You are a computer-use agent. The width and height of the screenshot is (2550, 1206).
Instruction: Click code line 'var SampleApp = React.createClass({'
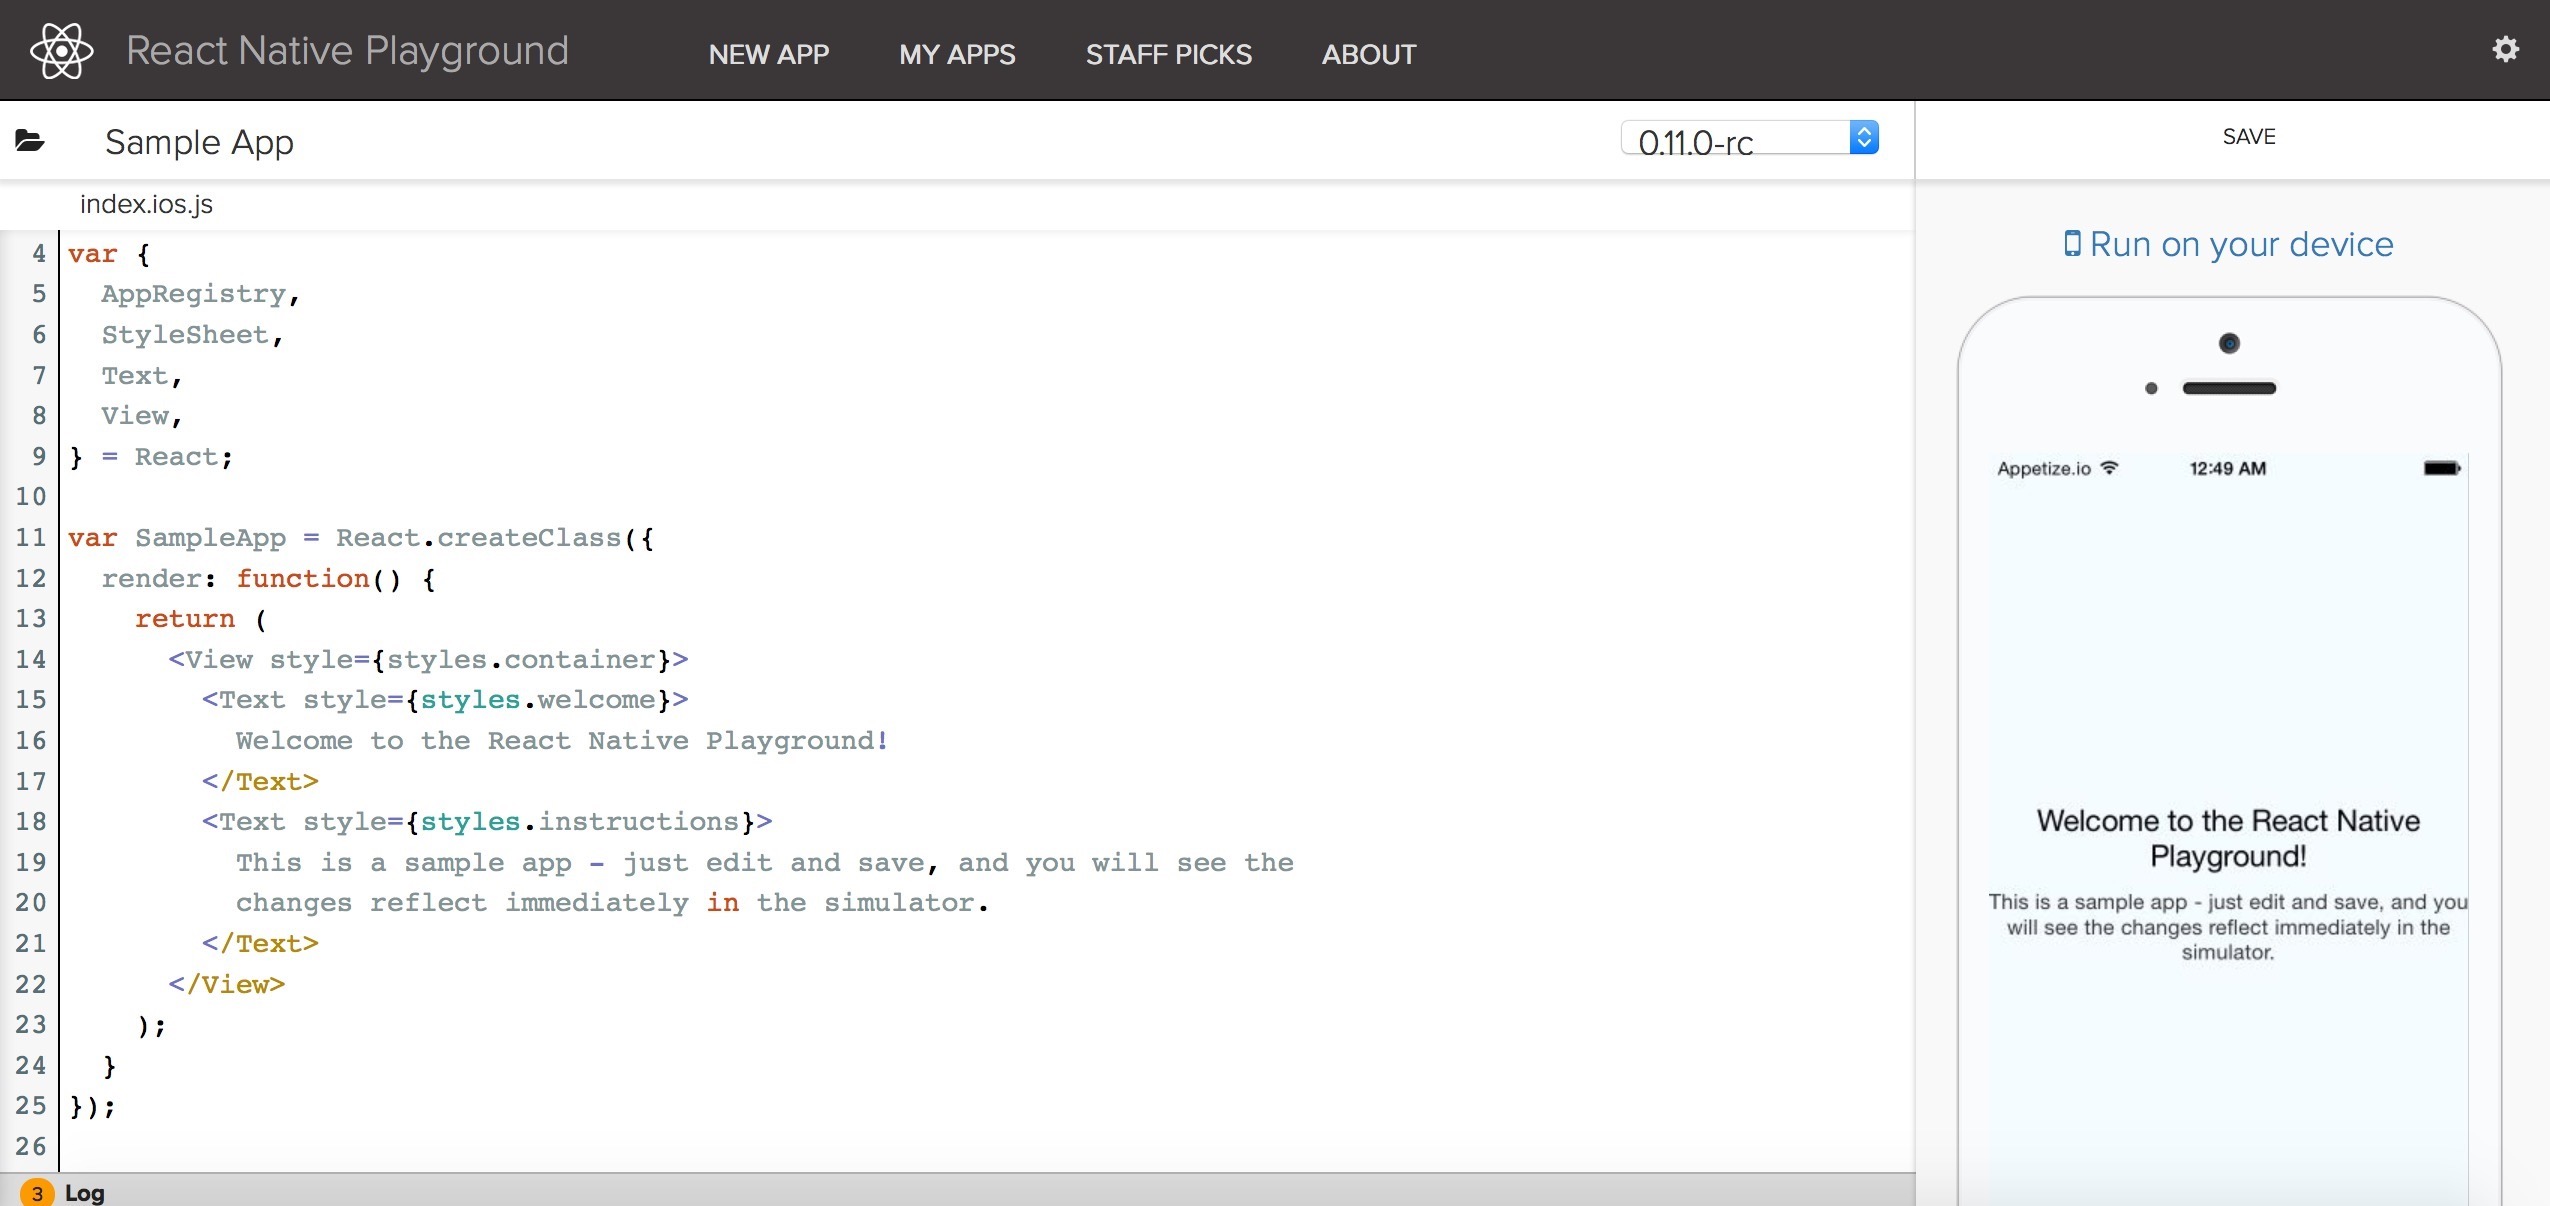tap(361, 538)
